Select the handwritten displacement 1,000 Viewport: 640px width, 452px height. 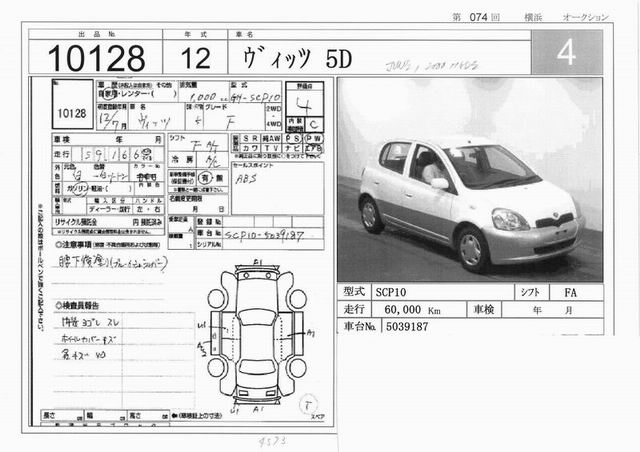pyautogui.click(x=203, y=97)
